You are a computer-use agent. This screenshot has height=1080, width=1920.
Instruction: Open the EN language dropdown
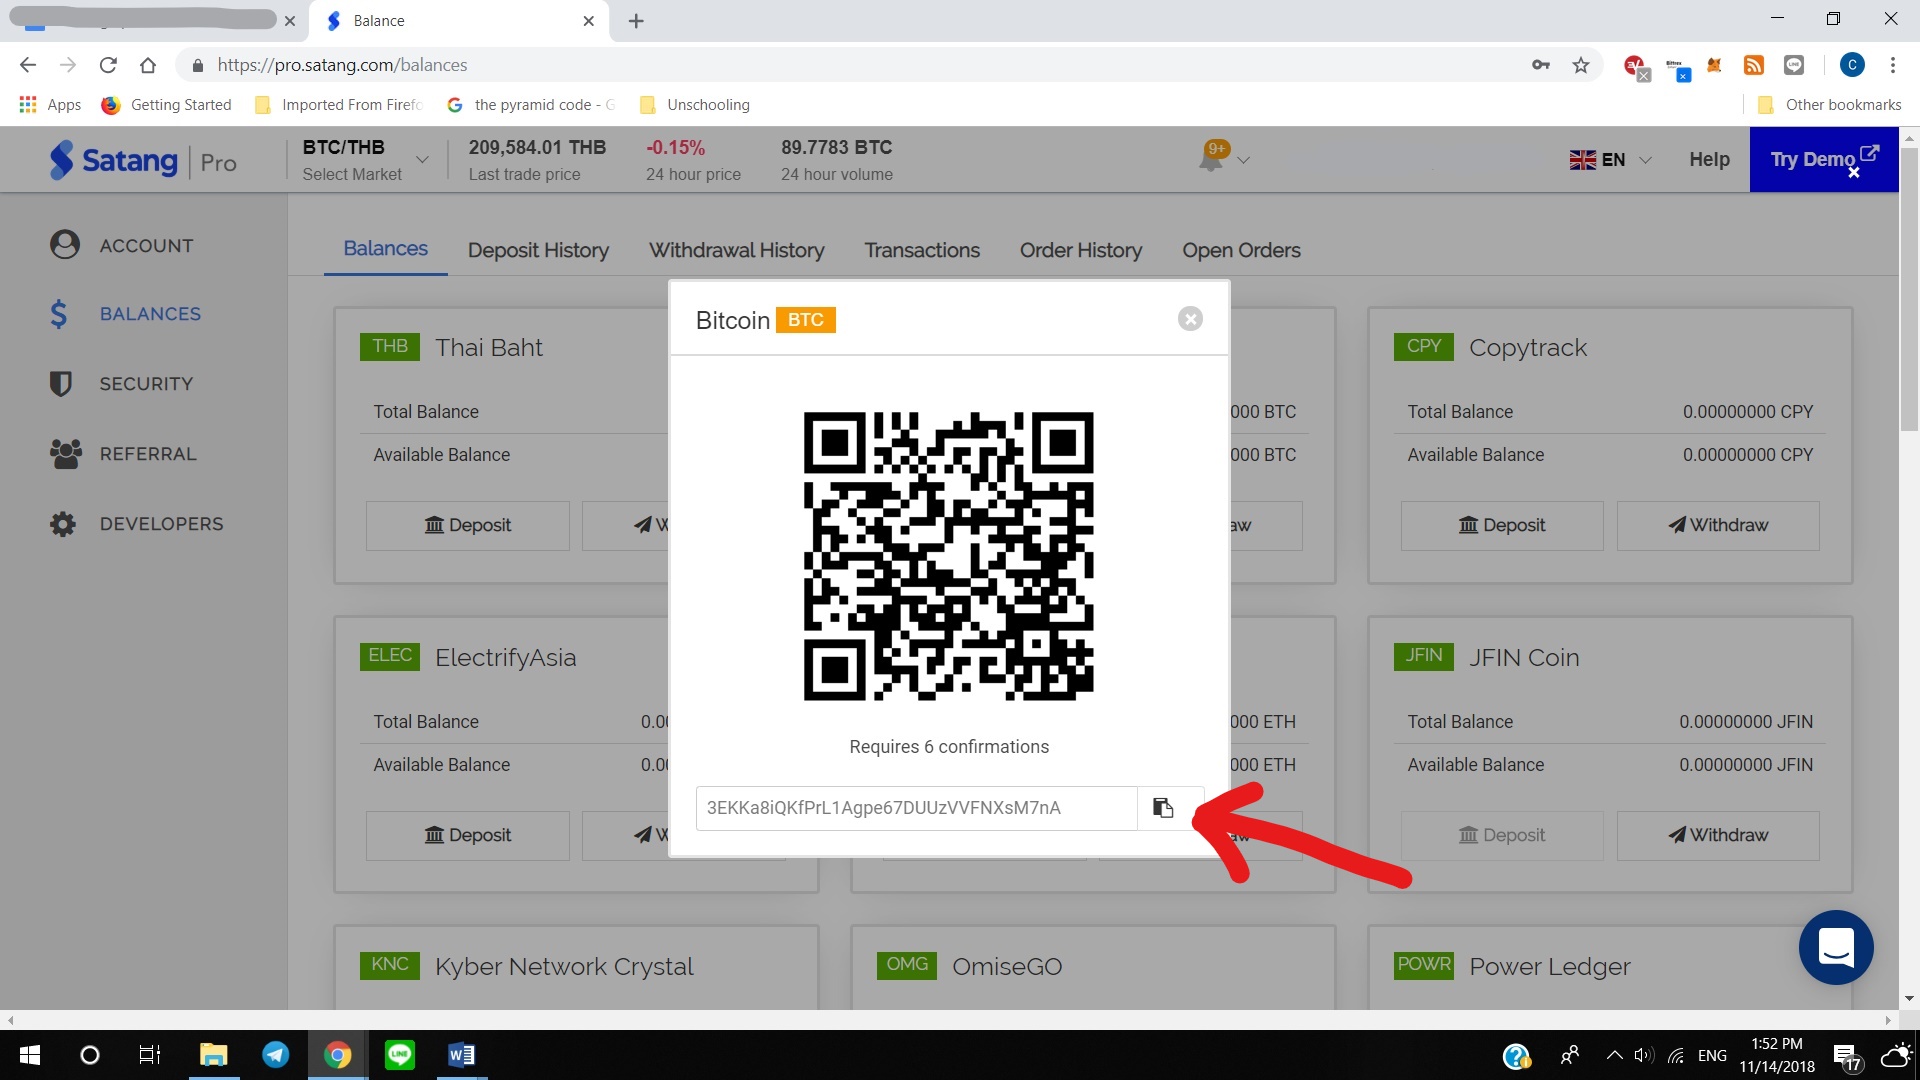[x=1609, y=159]
